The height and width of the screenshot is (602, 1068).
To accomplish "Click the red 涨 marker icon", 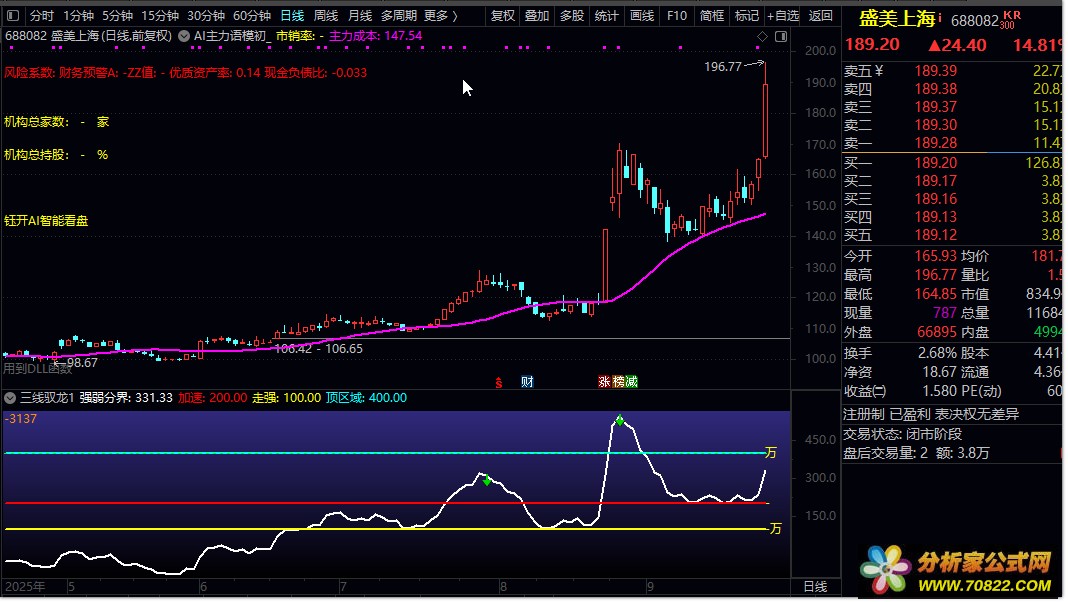I will tap(604, 382).
